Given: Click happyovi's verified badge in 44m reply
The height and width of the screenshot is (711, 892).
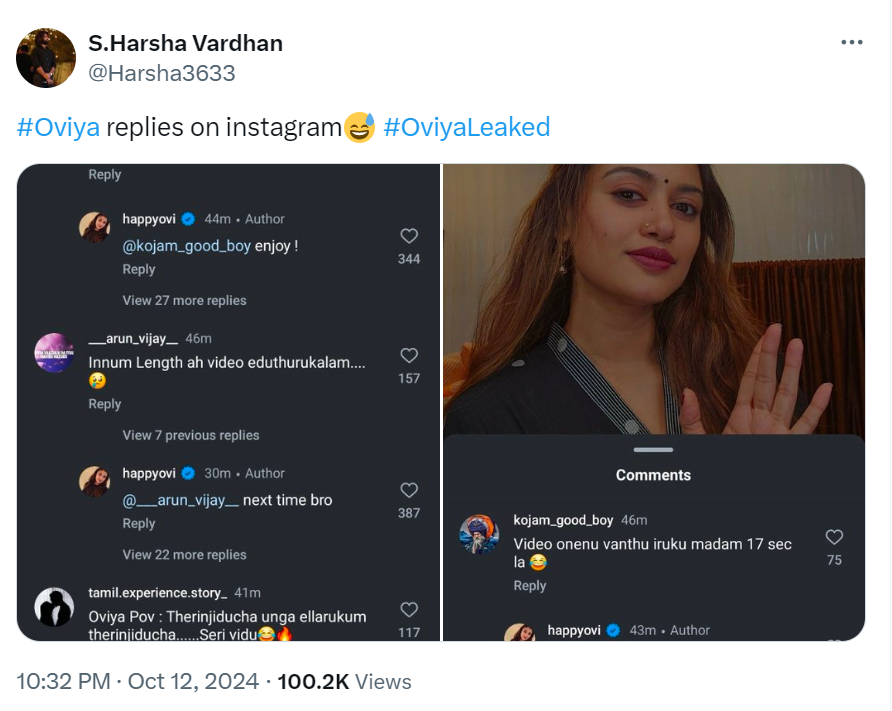Looking at the screenshot, I should pyautogui.click(x=187, y=219).
